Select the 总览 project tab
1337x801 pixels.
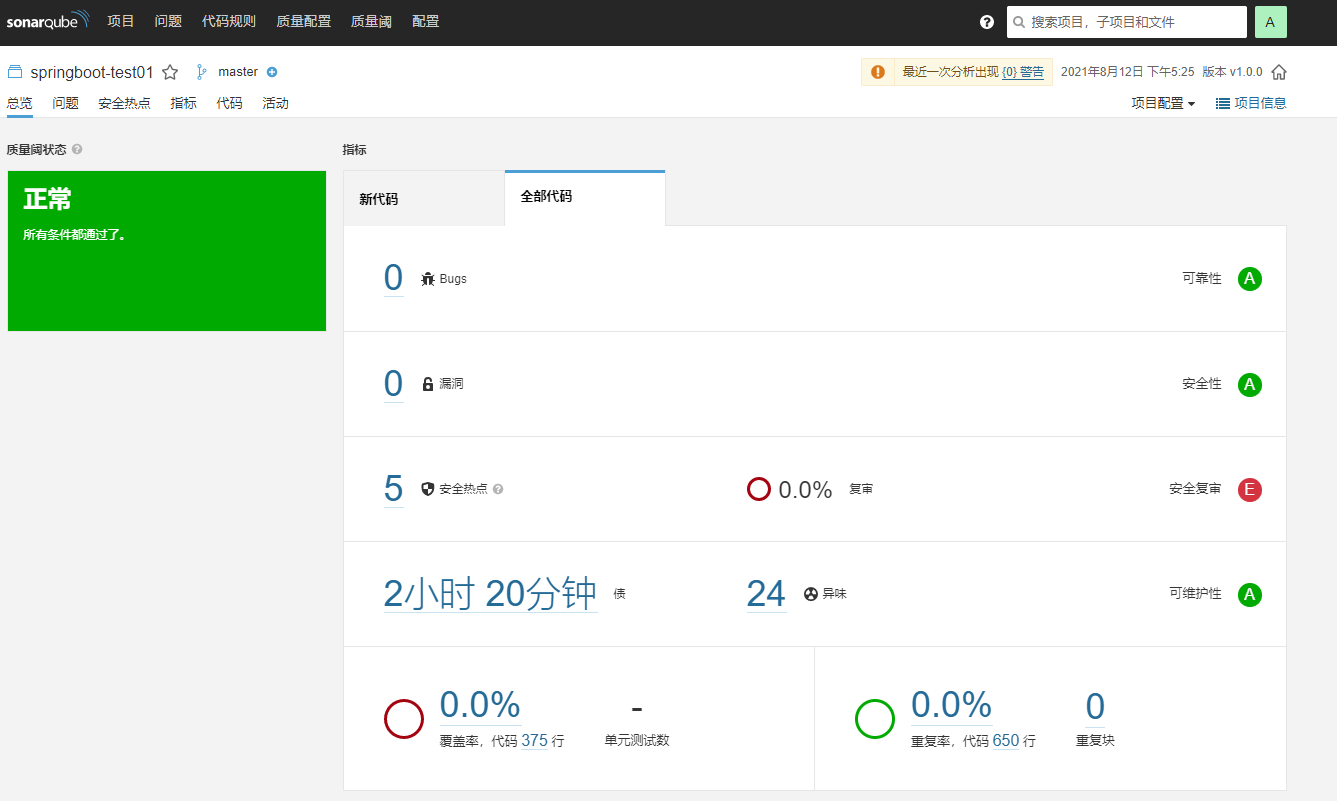(x=20, y=103)
